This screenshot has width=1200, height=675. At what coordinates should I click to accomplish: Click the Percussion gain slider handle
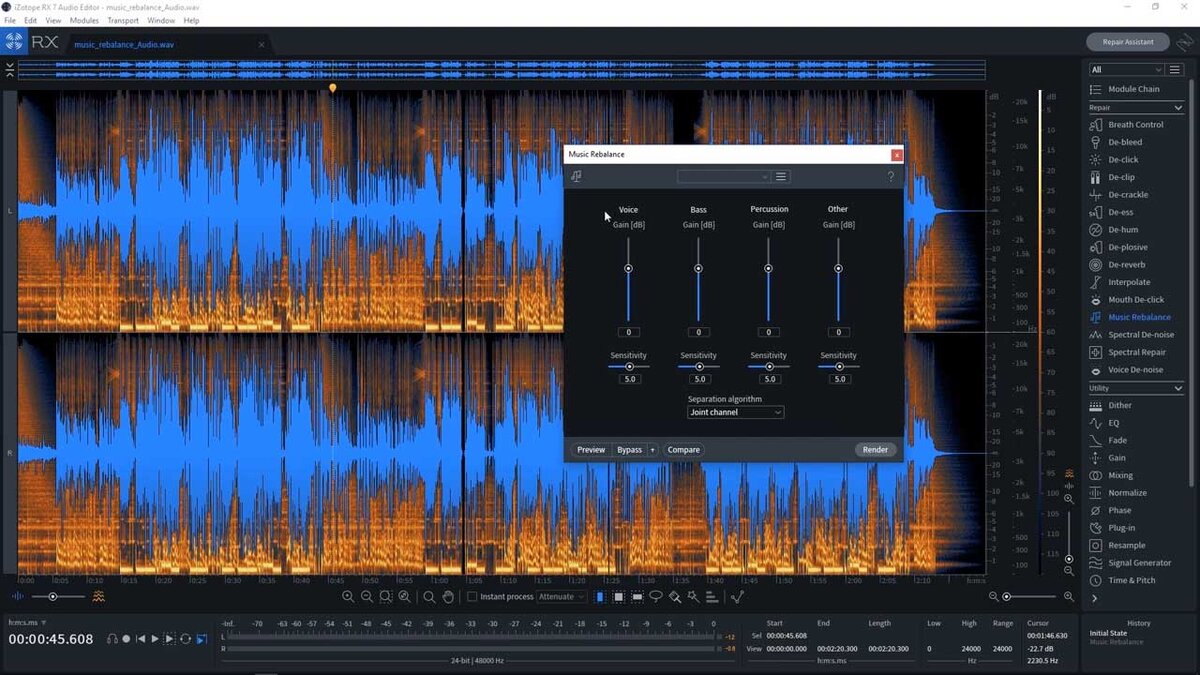(768, 268)
